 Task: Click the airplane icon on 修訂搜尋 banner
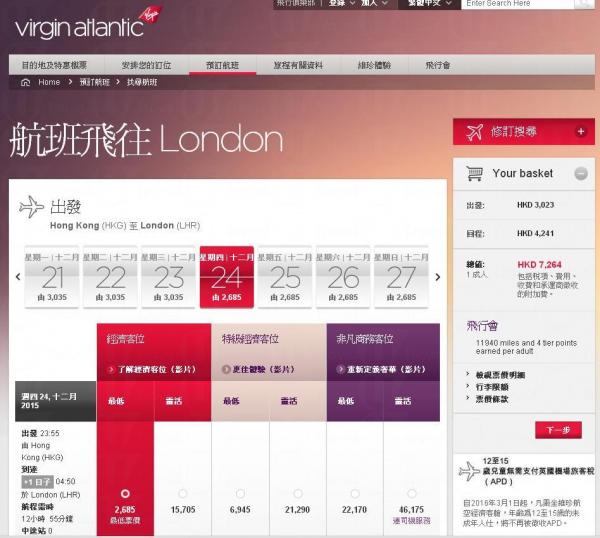474,132
